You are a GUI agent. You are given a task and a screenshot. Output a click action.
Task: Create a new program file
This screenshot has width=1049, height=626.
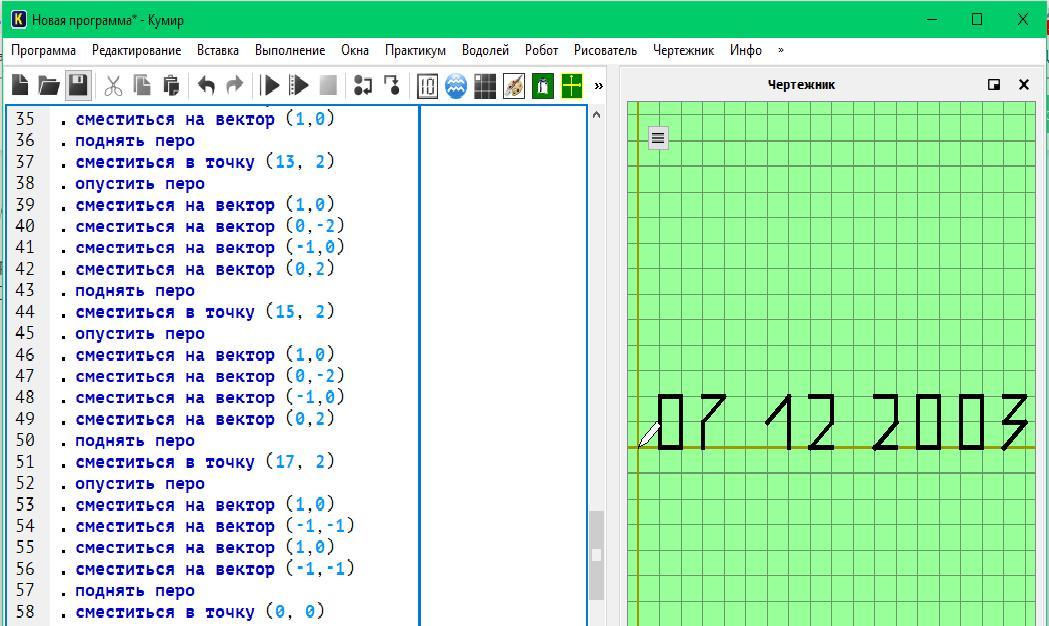(20, 86)
